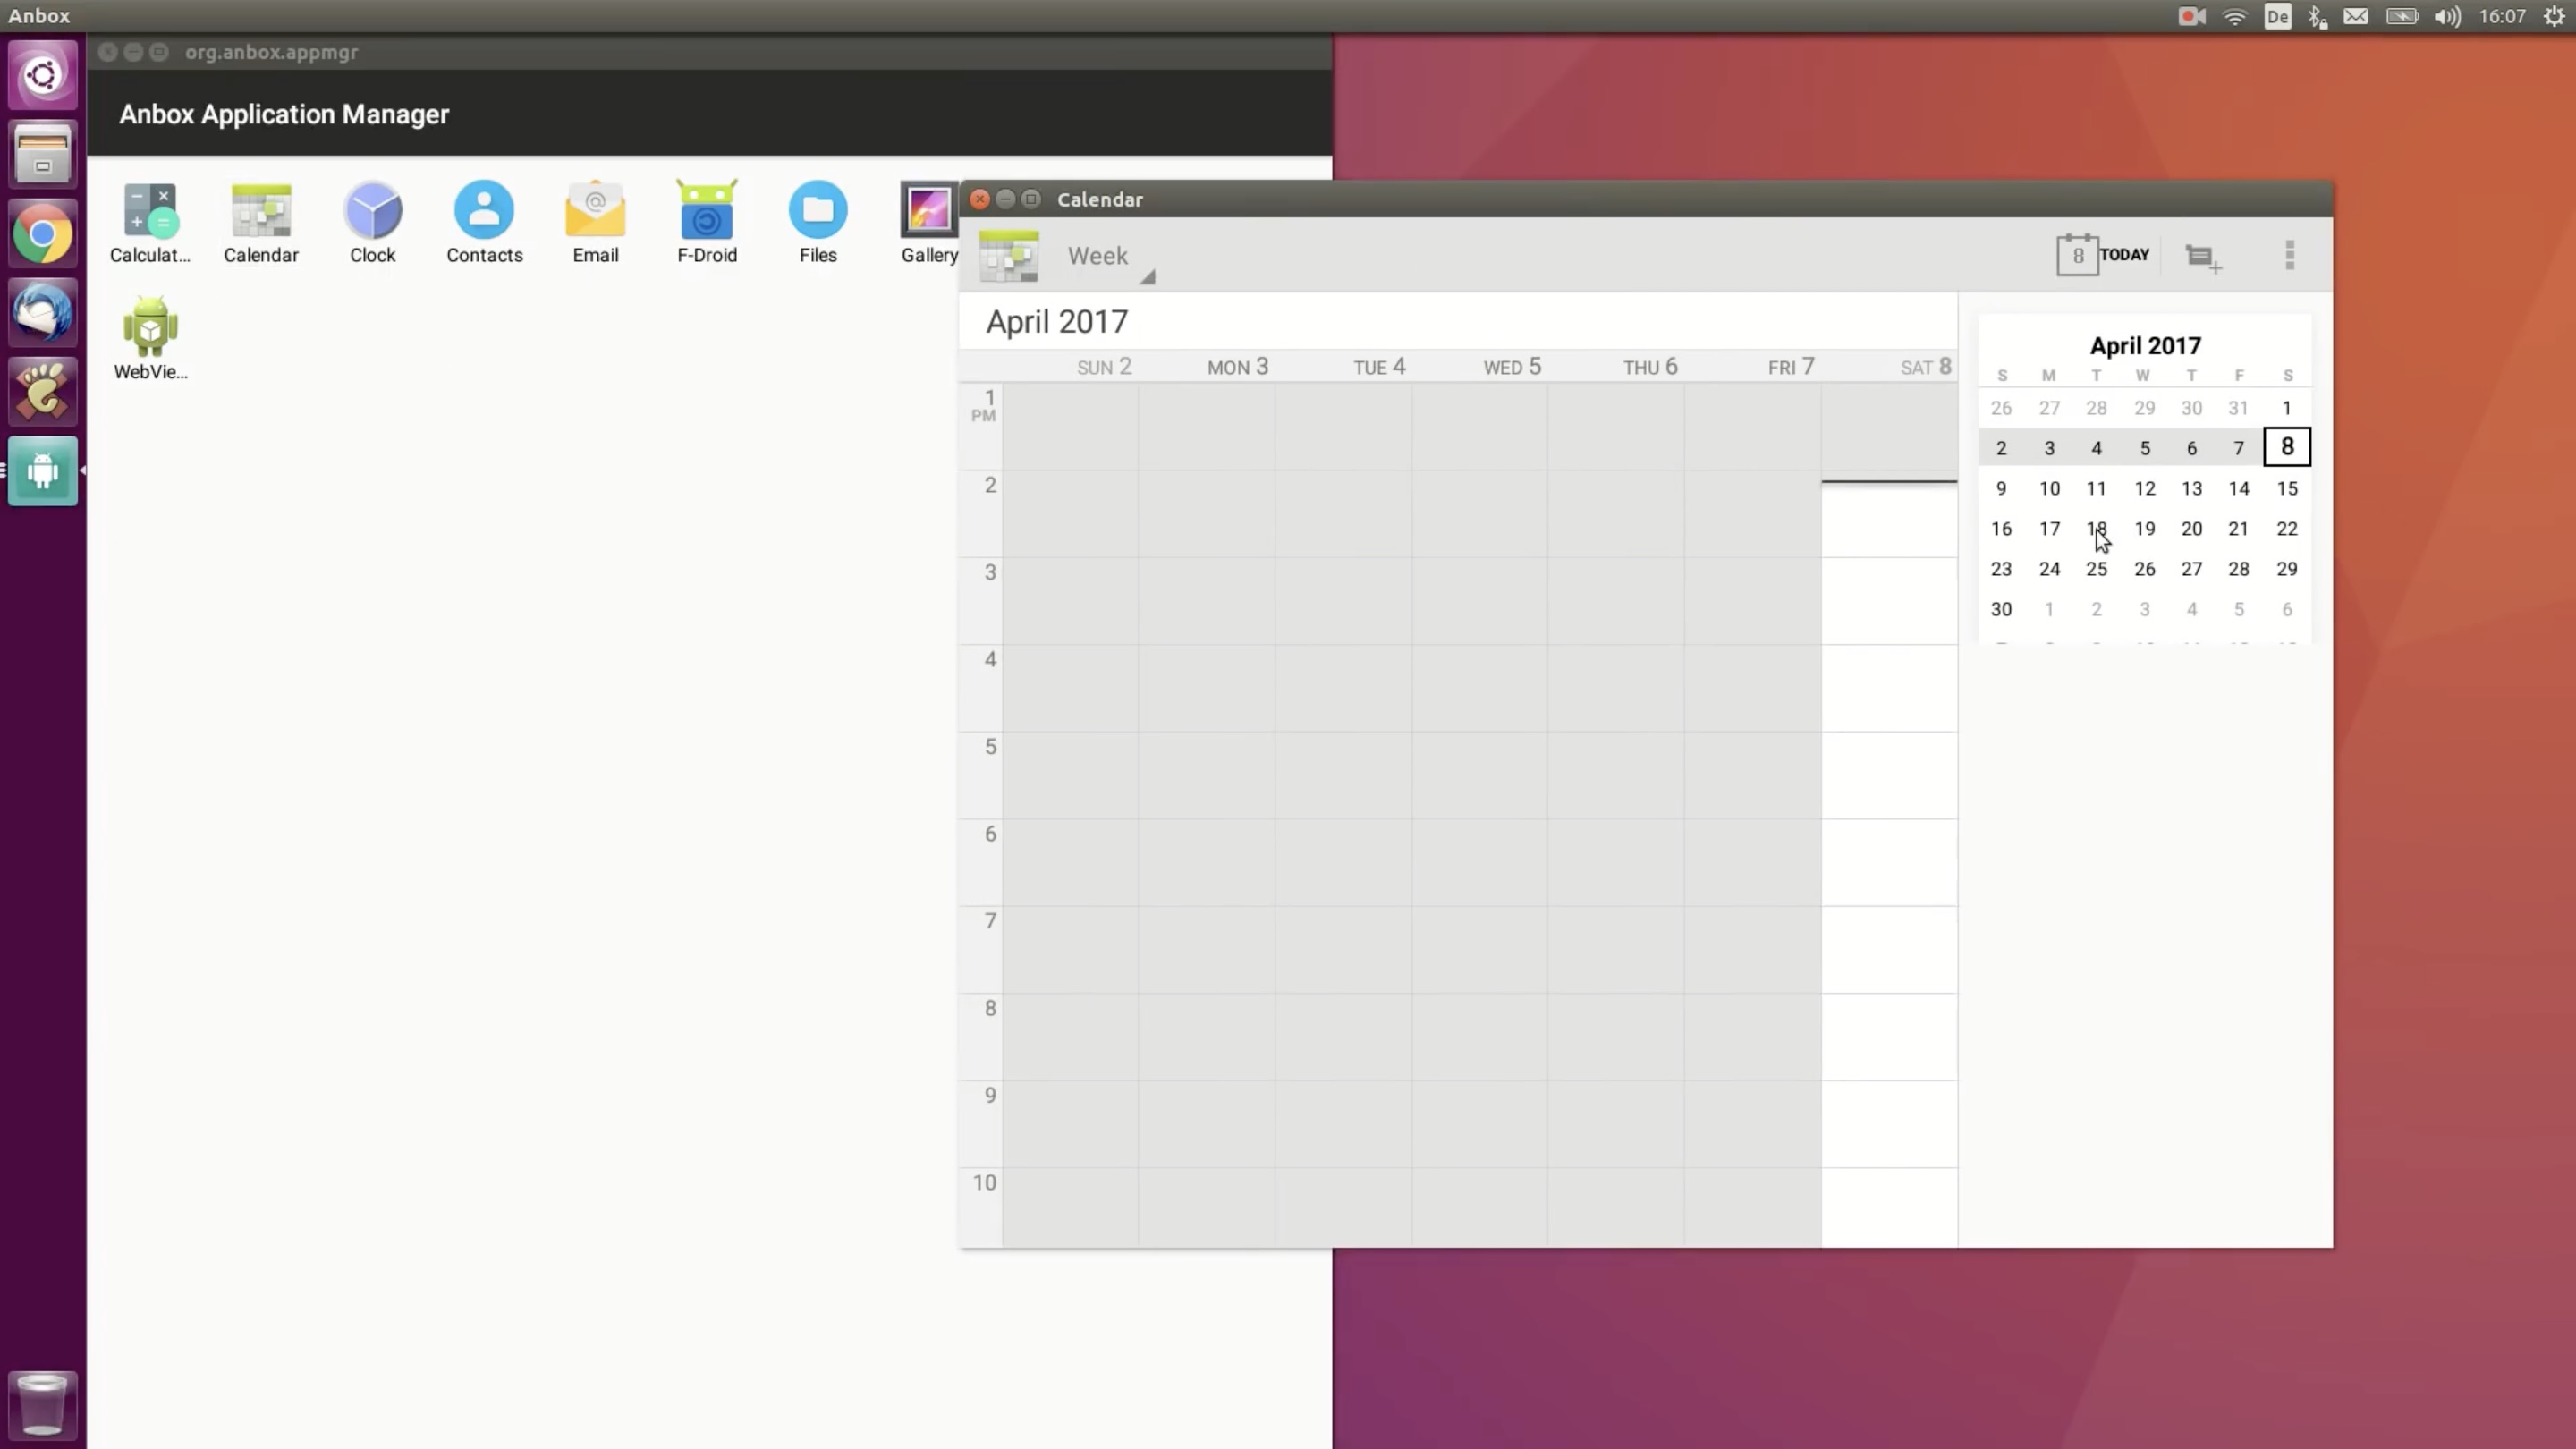Screen dimensions: 2576x1449
Task: Launch the Email app icon
Action: pos(595,221)
